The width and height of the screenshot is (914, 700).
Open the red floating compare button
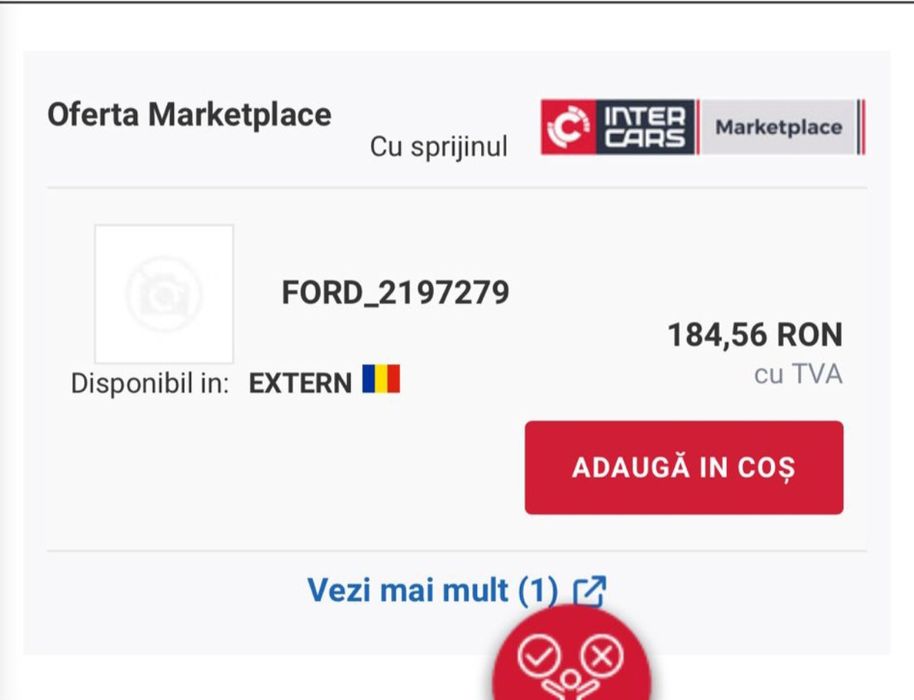click(571, 662)
